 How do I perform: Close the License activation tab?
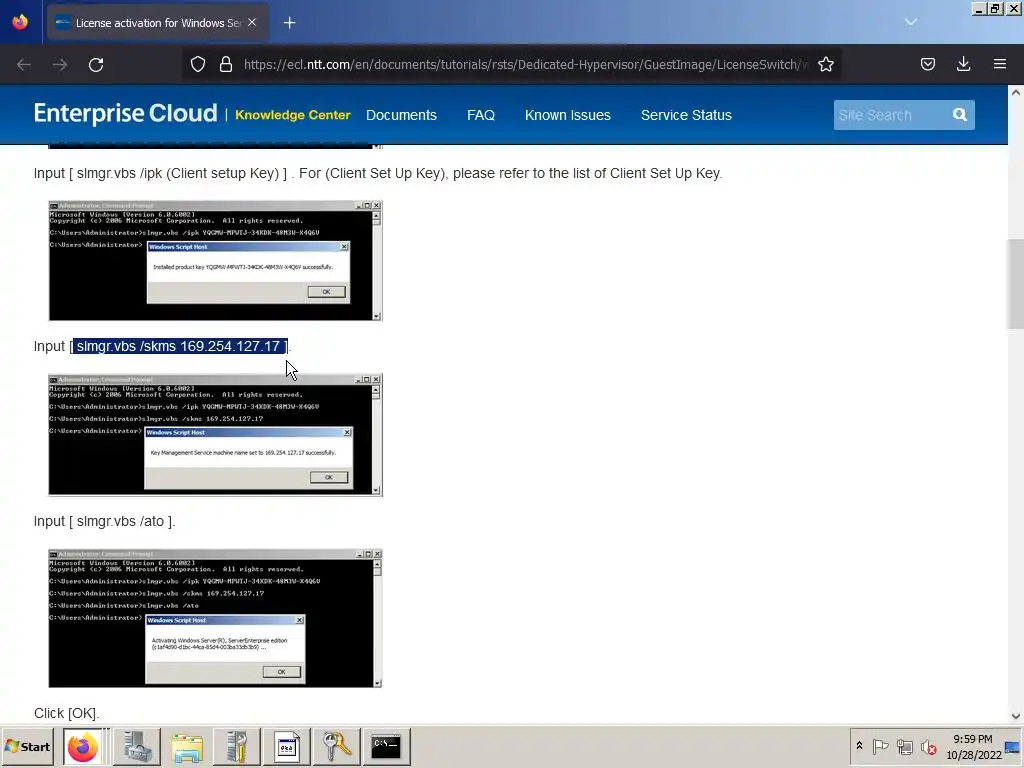[252, 22]
